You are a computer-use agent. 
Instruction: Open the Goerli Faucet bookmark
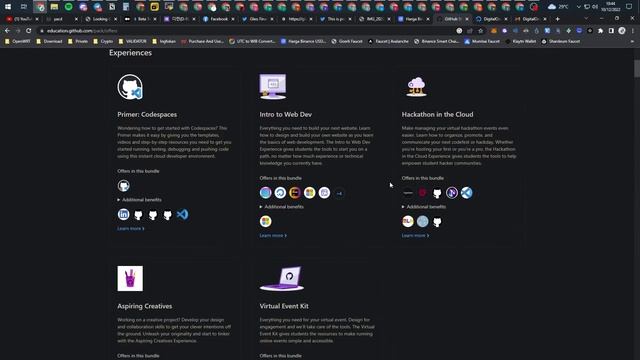point(347,41)
